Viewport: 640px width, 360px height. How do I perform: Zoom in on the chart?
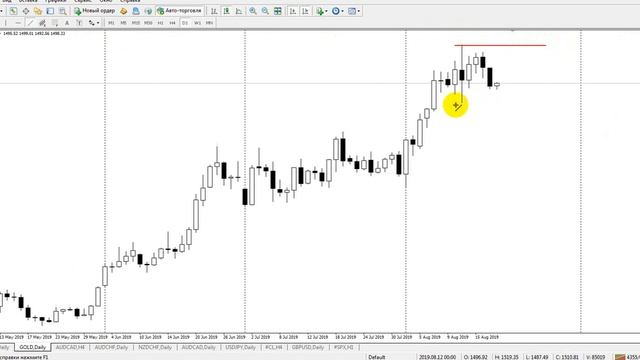click(x=253, y=11)
